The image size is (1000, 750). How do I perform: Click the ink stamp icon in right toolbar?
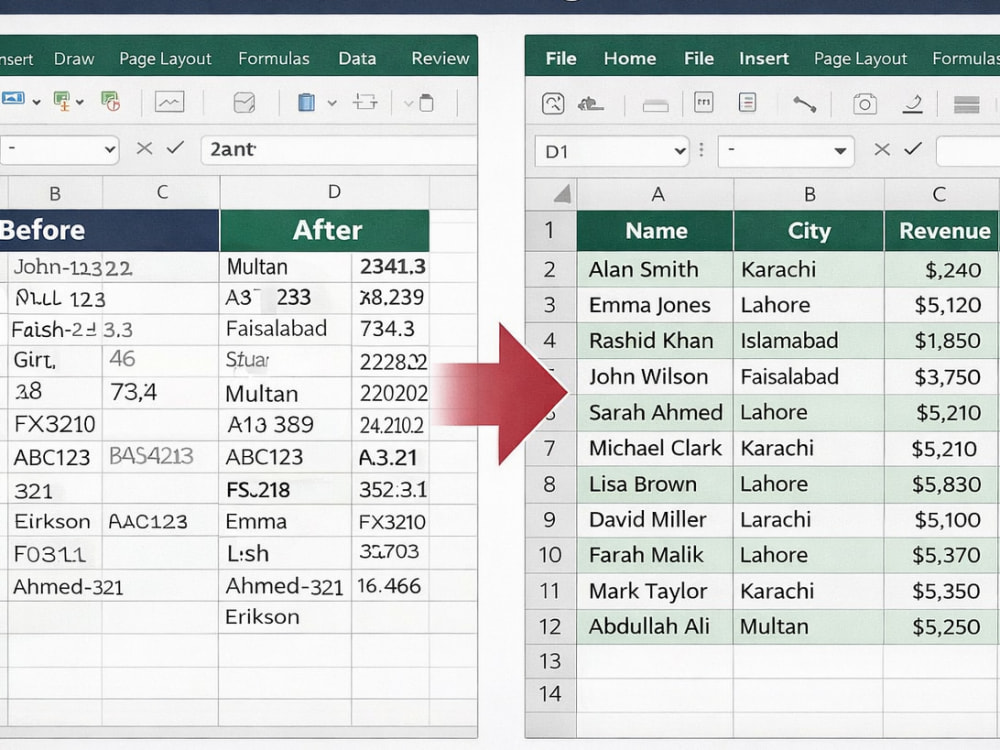(590, 103)
